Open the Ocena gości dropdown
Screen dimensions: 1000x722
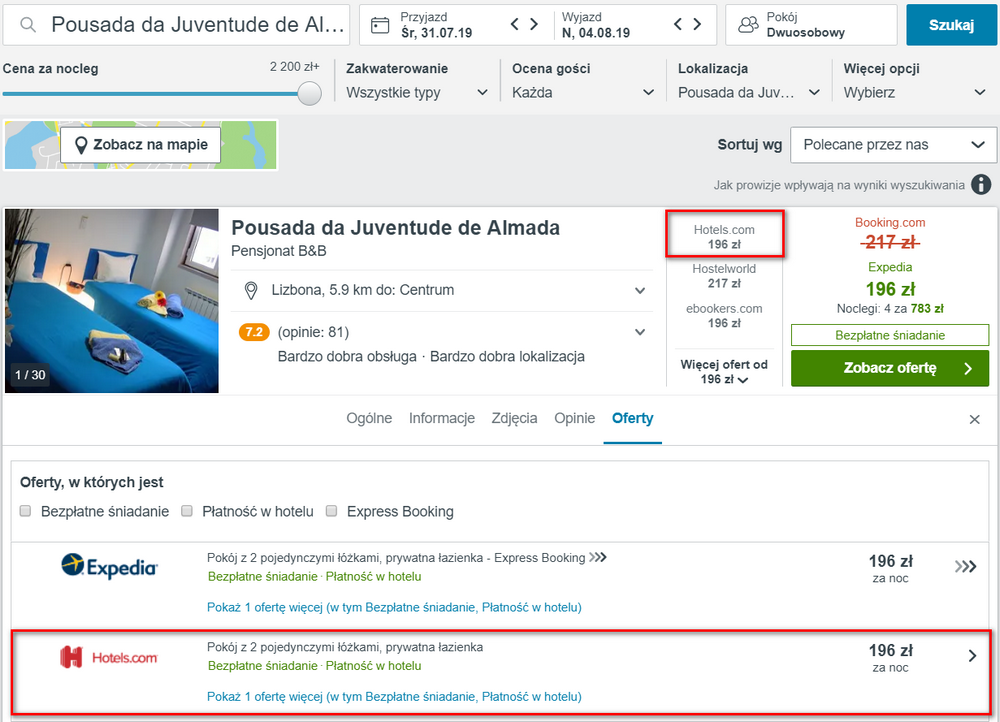point(583,92)
